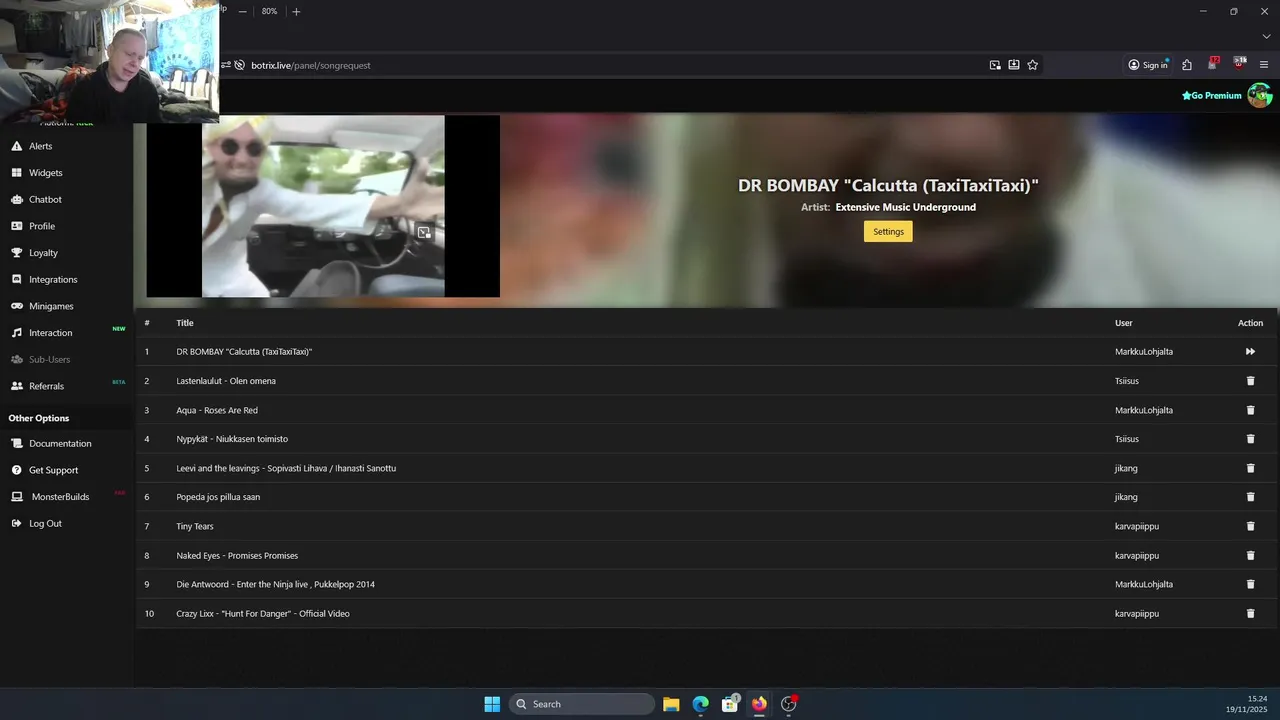Click the picture-in-picture icon on video

tap(424, 232)
